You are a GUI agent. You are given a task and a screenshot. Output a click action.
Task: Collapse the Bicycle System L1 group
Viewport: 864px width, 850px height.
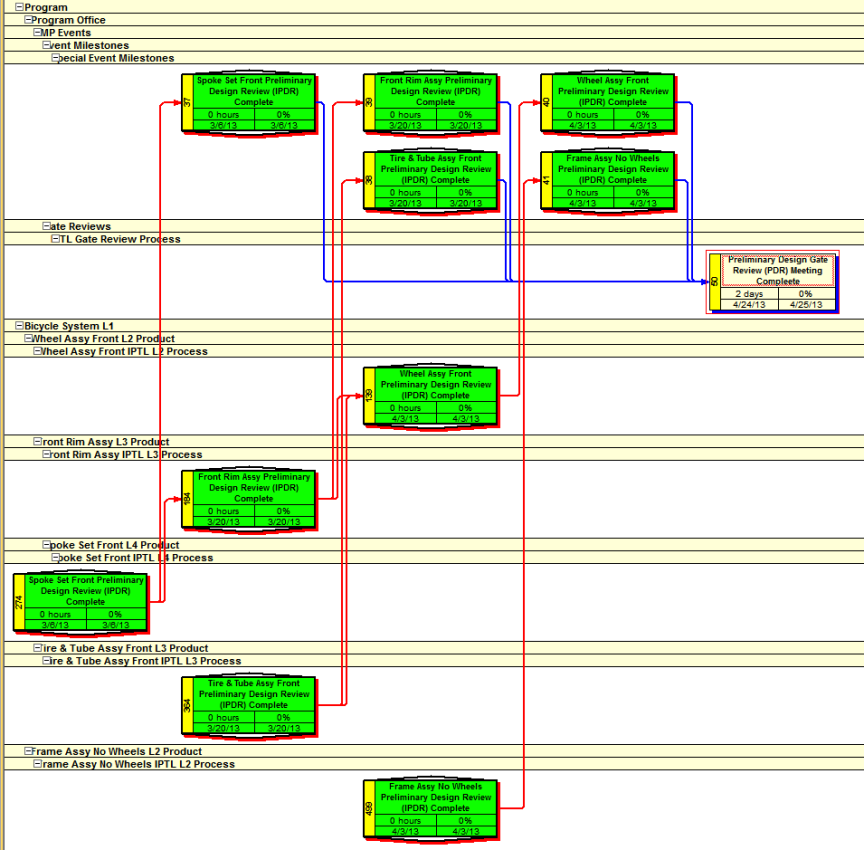(19, 326)
